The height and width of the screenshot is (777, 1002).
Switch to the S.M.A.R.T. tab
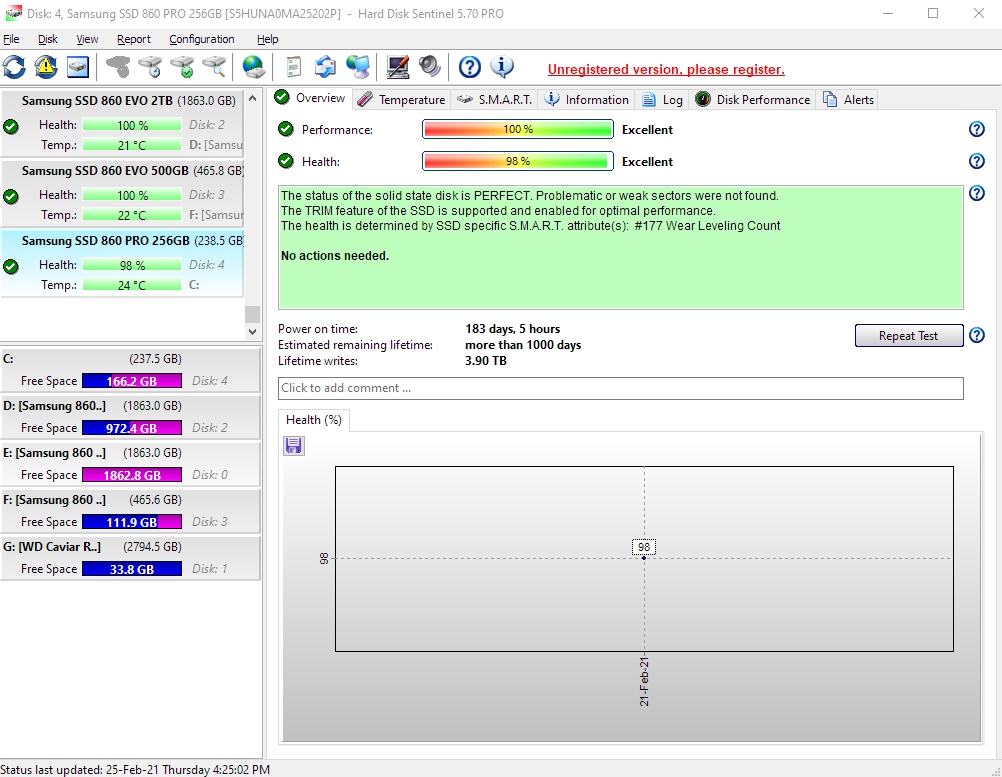pyautogui.click(x=496, y=99)
